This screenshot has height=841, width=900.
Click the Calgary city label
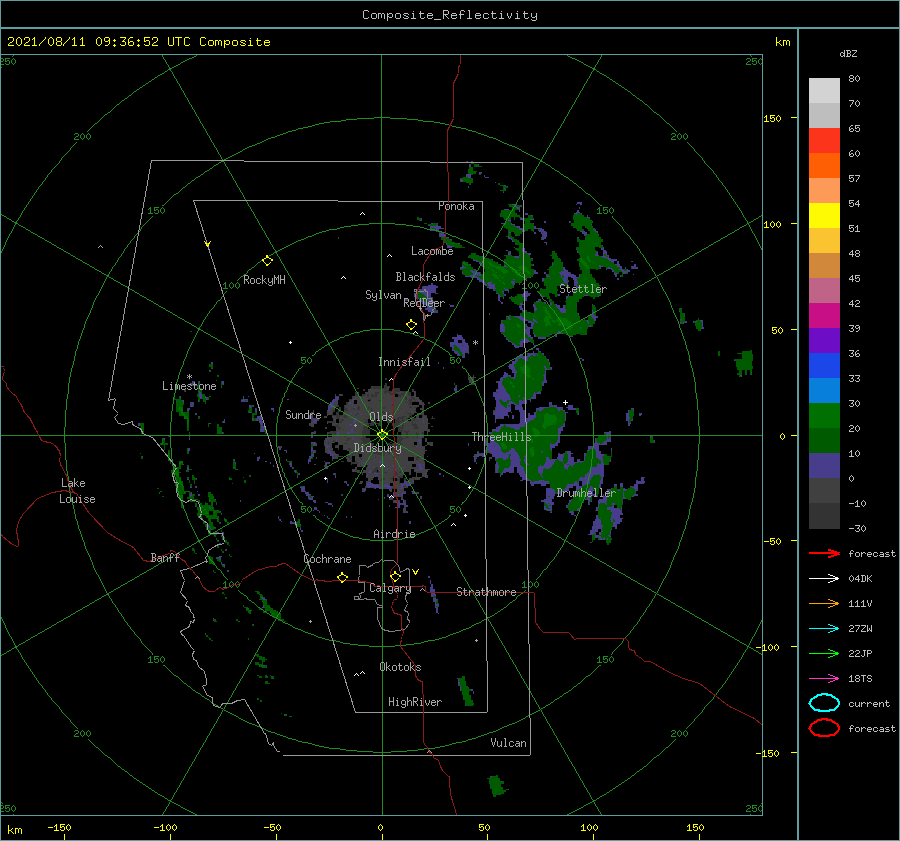[390, 588]
